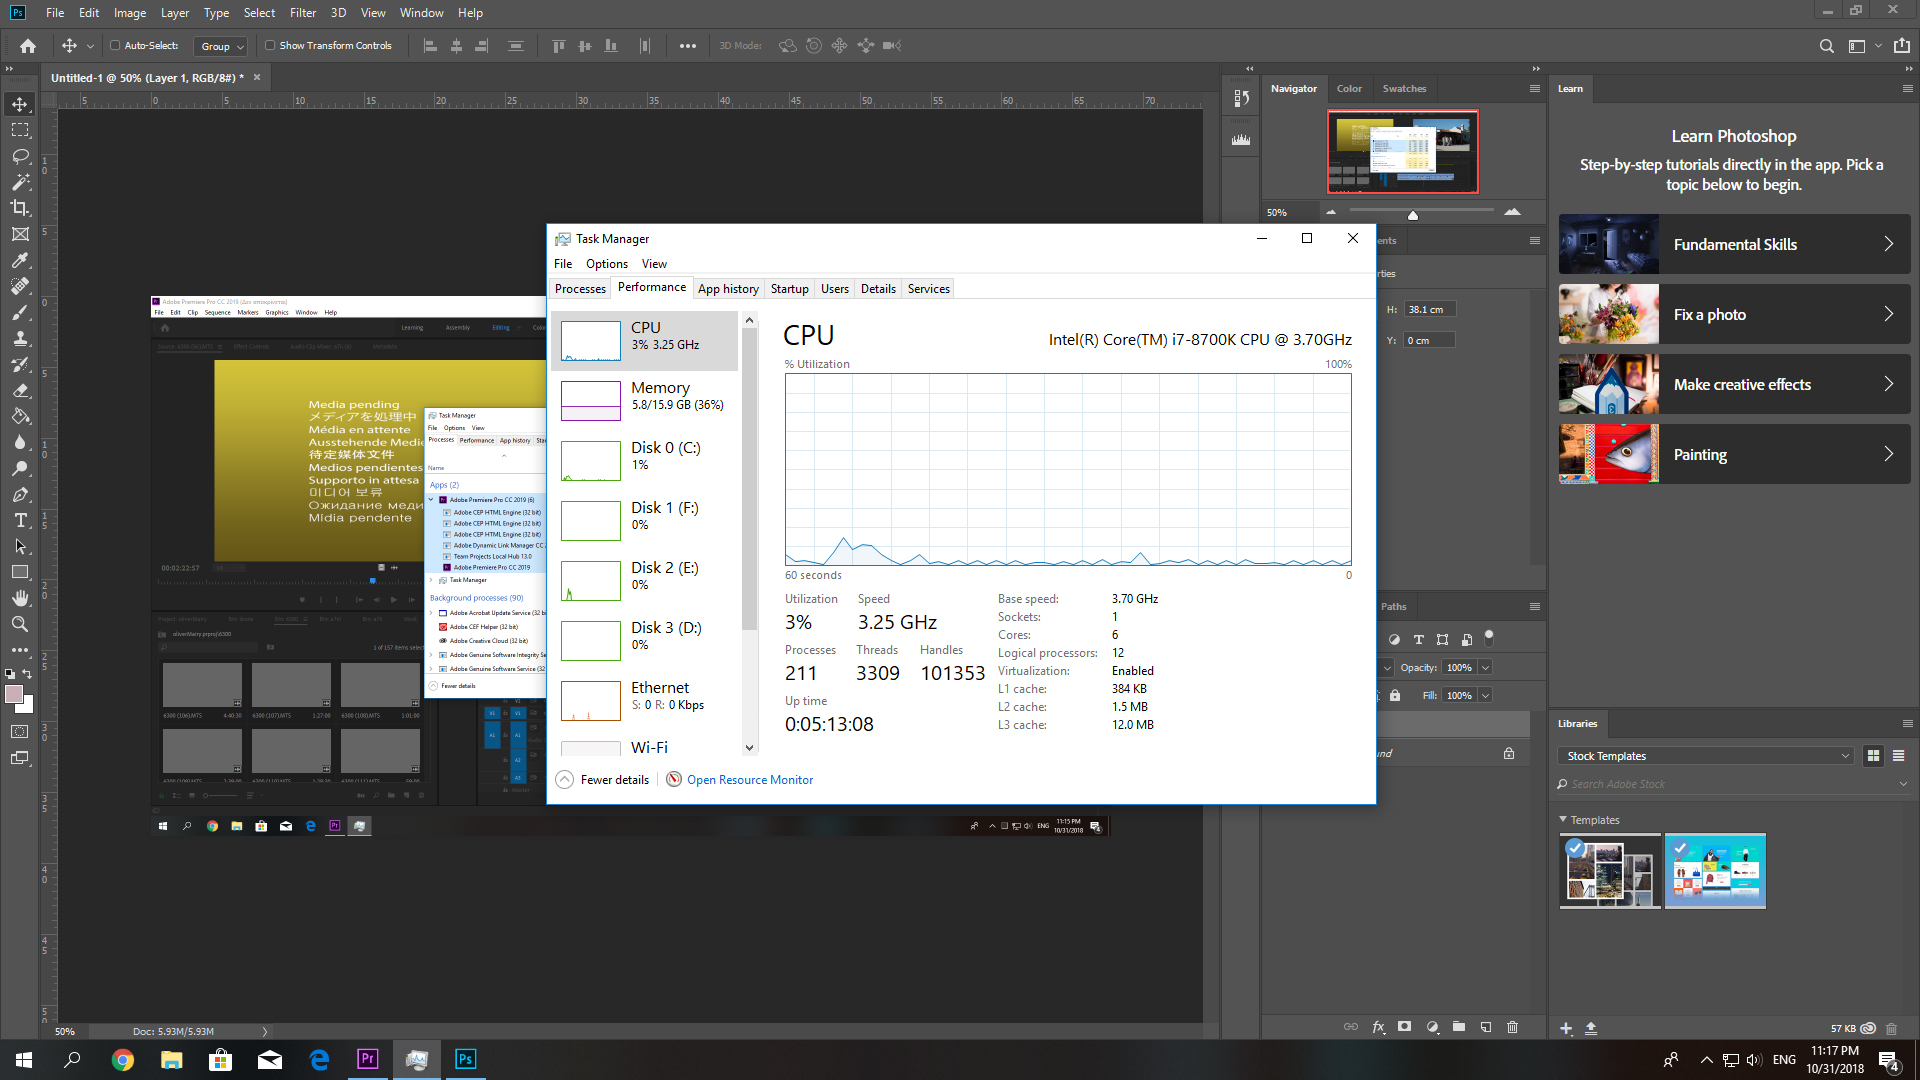Select the Eyedropper tool
This screenshot has width=1920, height=1080.
click(x=20, y=260)
